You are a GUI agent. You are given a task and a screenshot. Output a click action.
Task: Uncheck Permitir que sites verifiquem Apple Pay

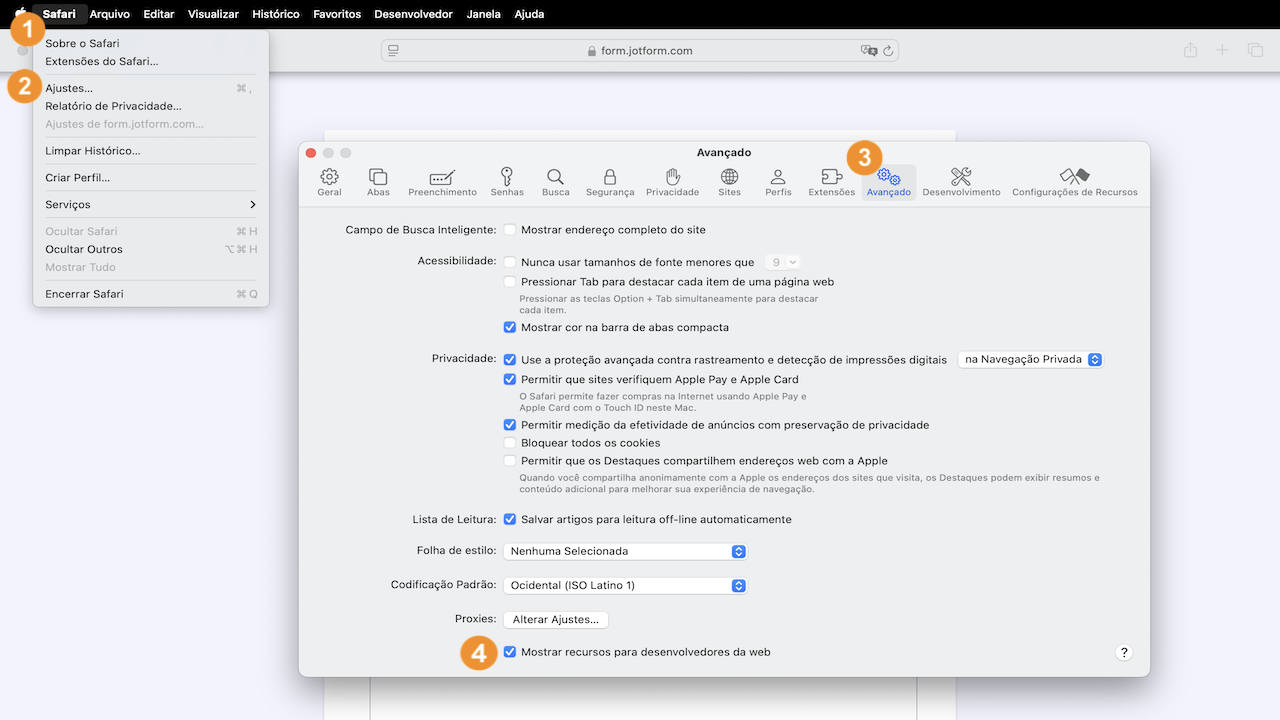510,380
